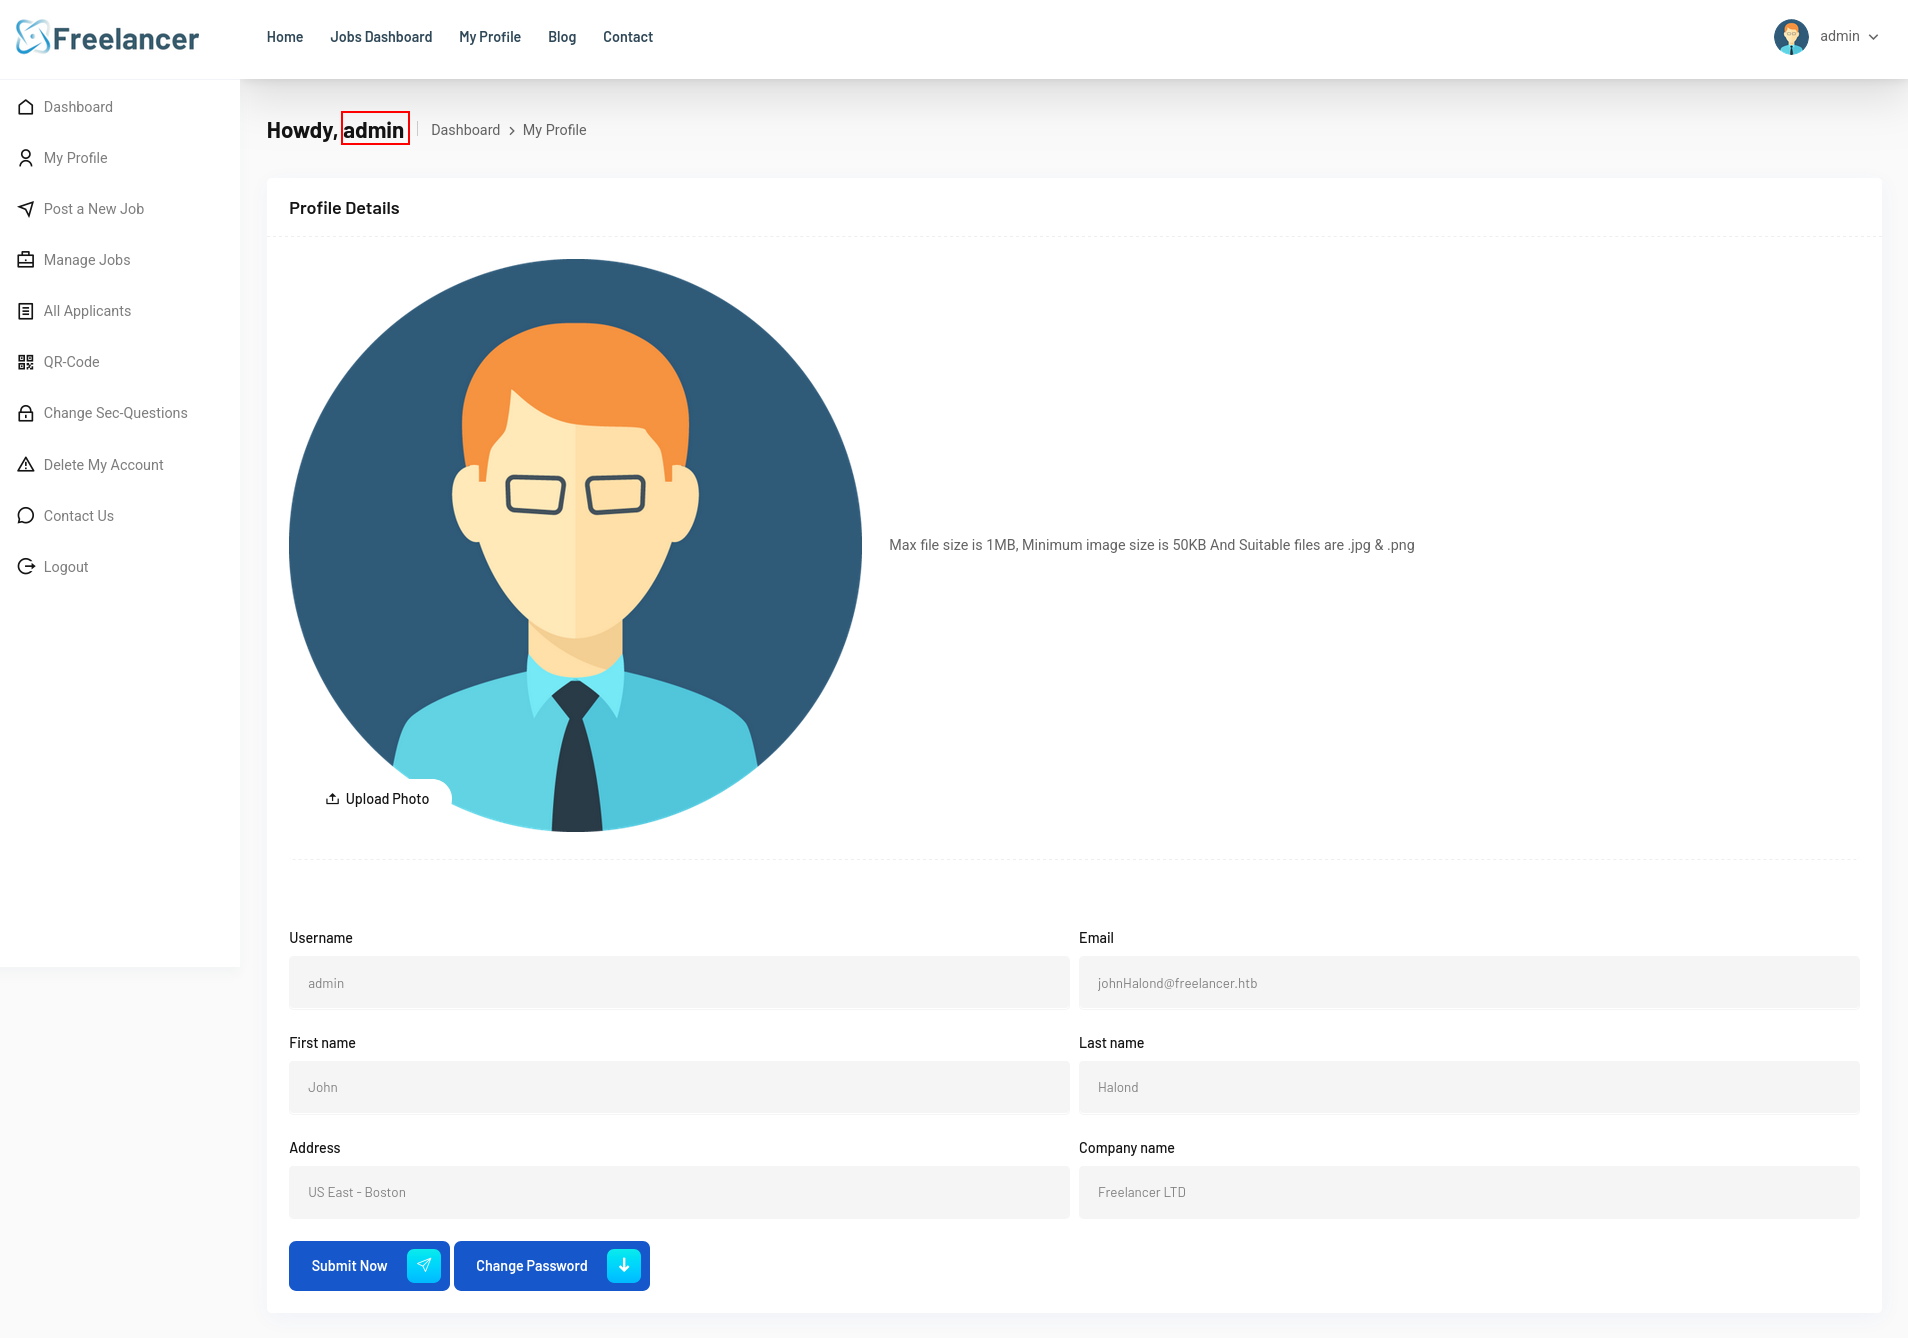This screenshot has width=1908, height=1338.
Task: Click the briefcase icon beside Manage Jobs
Action: click(26, 260)
